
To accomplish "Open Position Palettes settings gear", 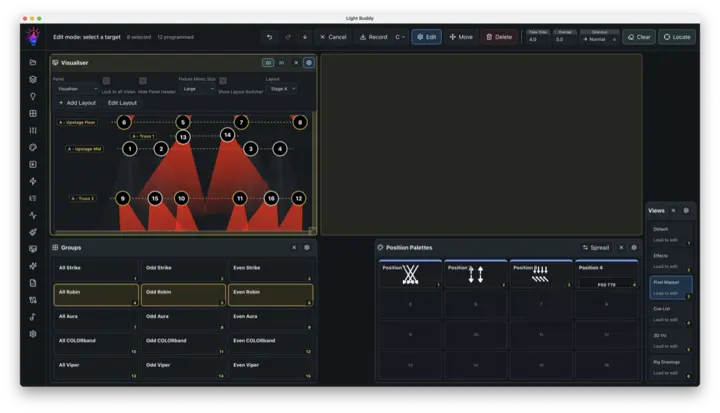I will pos(634,248).
